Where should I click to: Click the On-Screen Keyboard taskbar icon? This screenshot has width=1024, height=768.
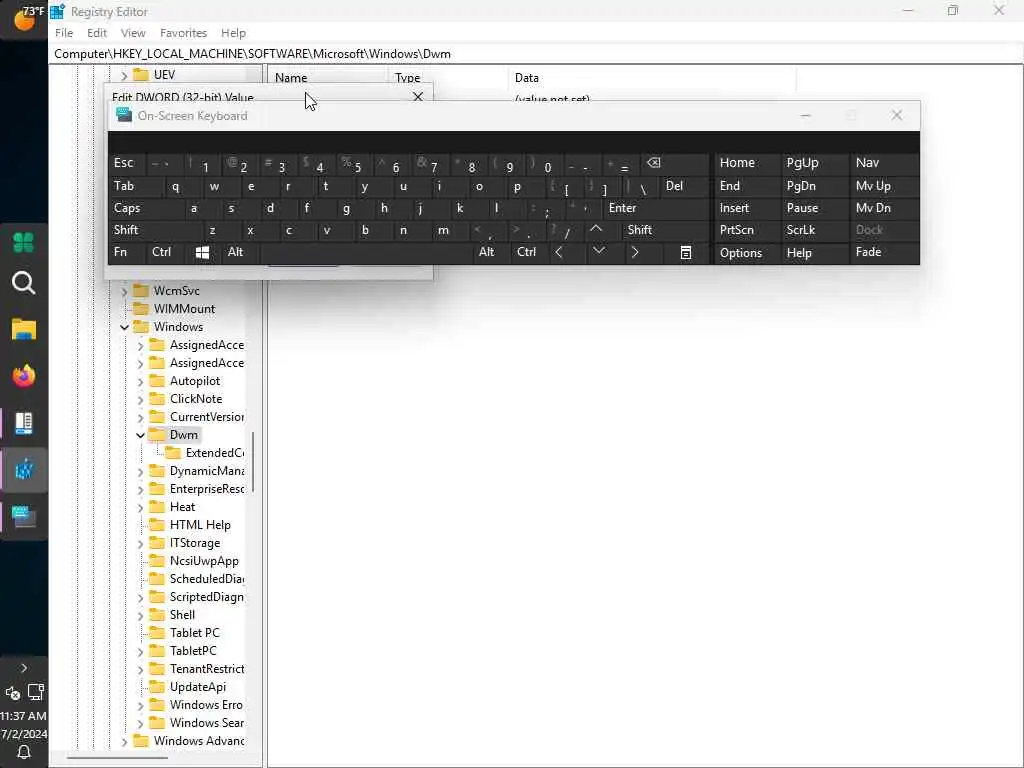(x=24, y=517)
